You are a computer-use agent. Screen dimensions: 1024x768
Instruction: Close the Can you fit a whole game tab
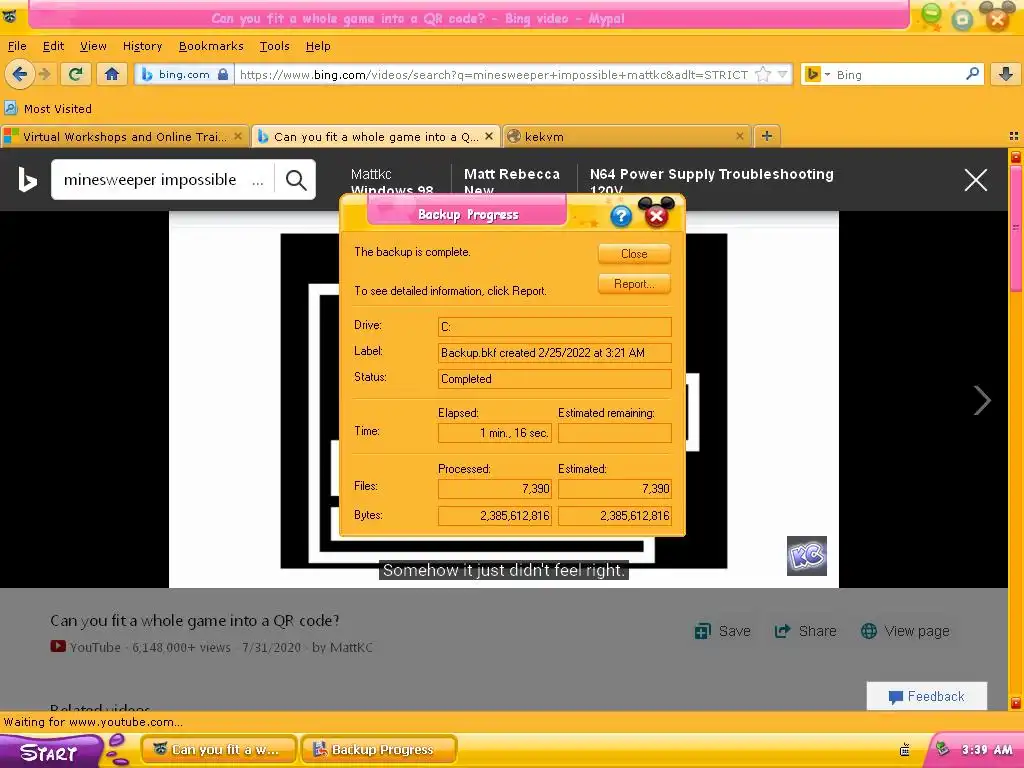click(x=488, y=136)
